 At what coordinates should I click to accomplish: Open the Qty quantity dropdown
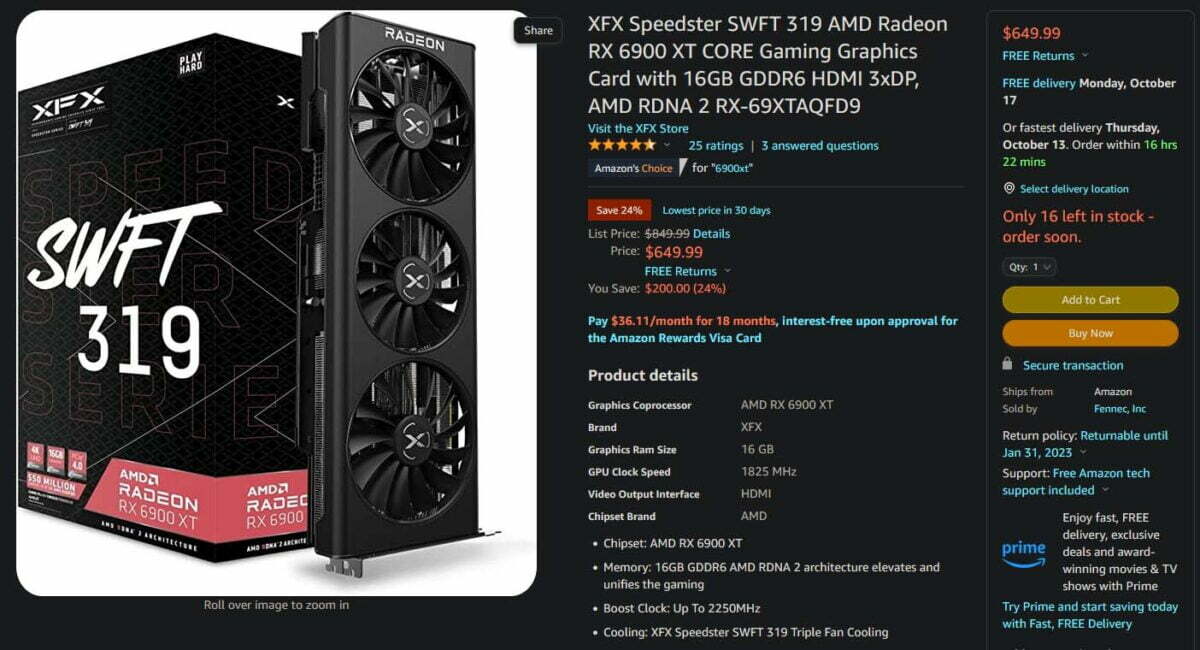tap(1029, 267)
